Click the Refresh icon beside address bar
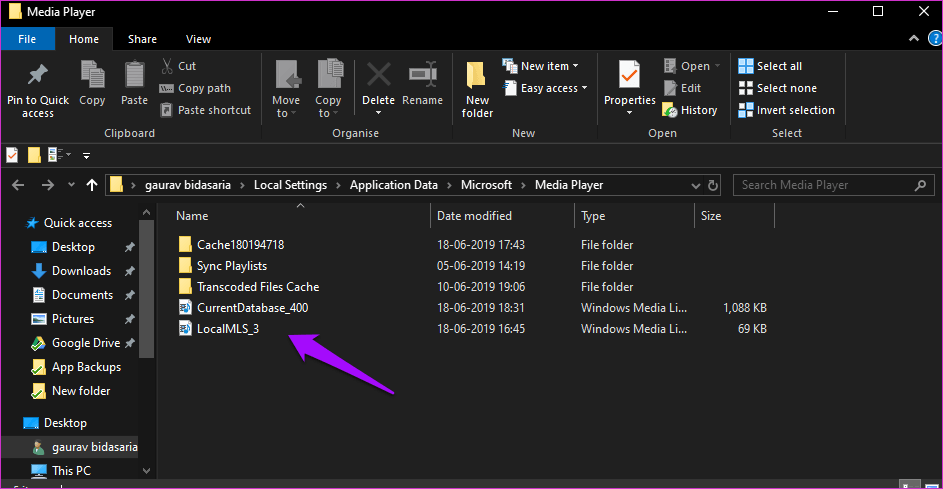Image resolution: width=943 pixels, height=489 pixels. tap(713, 185)
